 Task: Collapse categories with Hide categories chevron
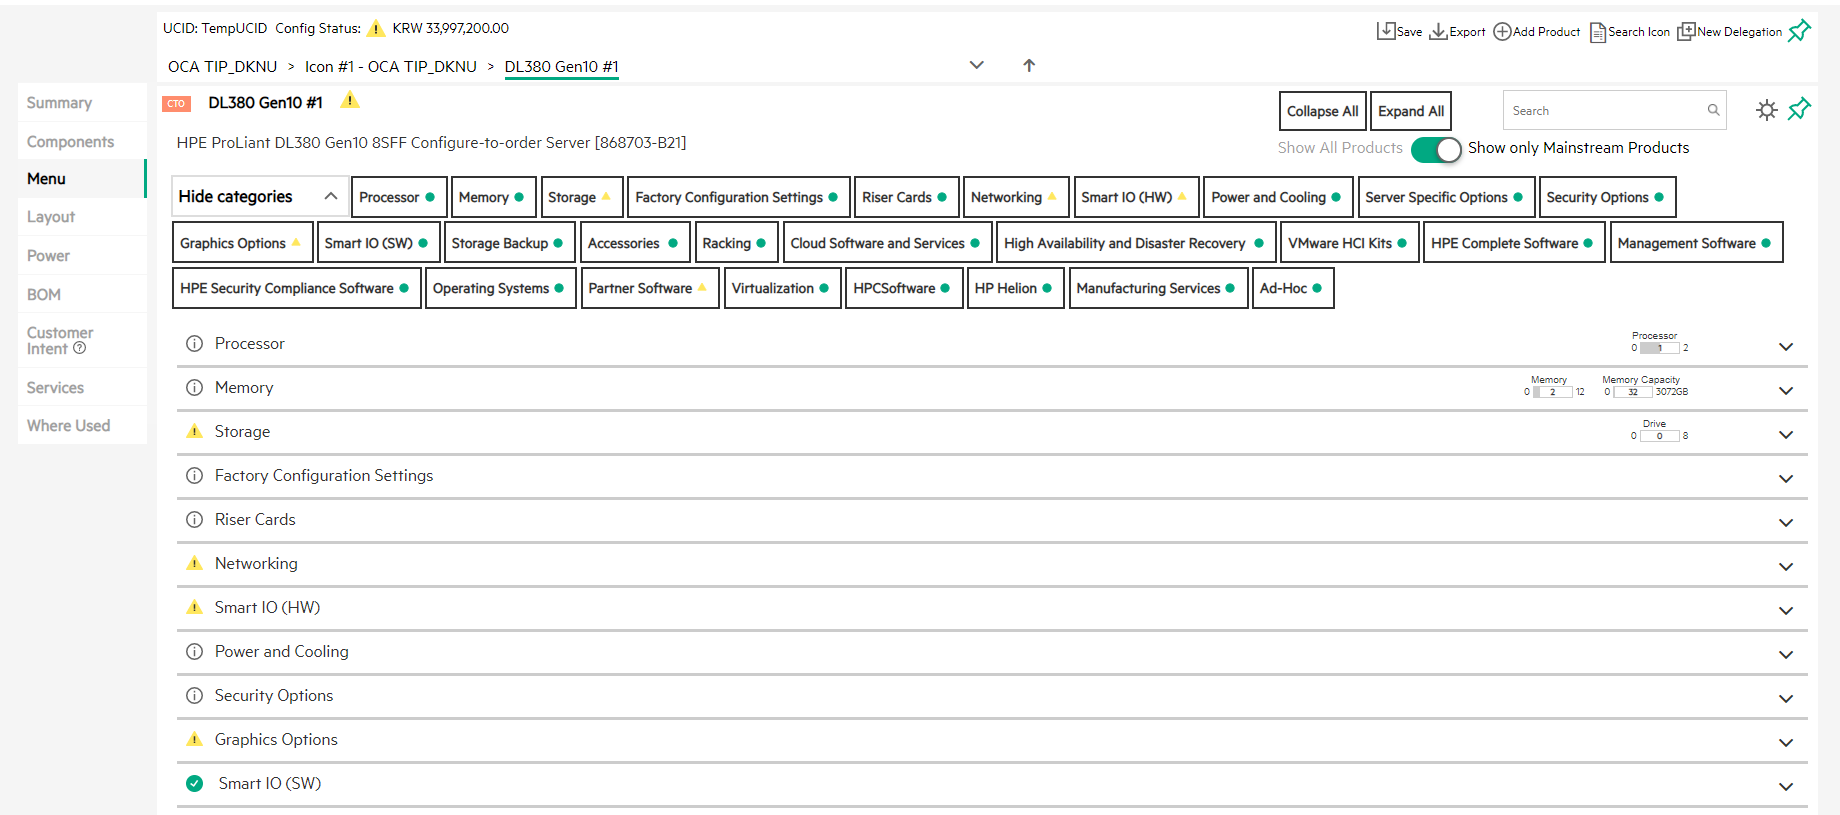point(330,196)
